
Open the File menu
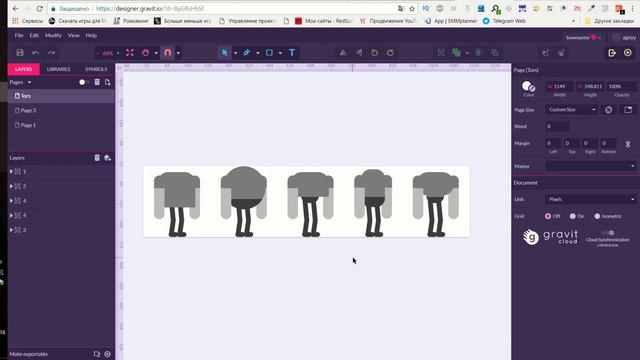pos(19,36)
